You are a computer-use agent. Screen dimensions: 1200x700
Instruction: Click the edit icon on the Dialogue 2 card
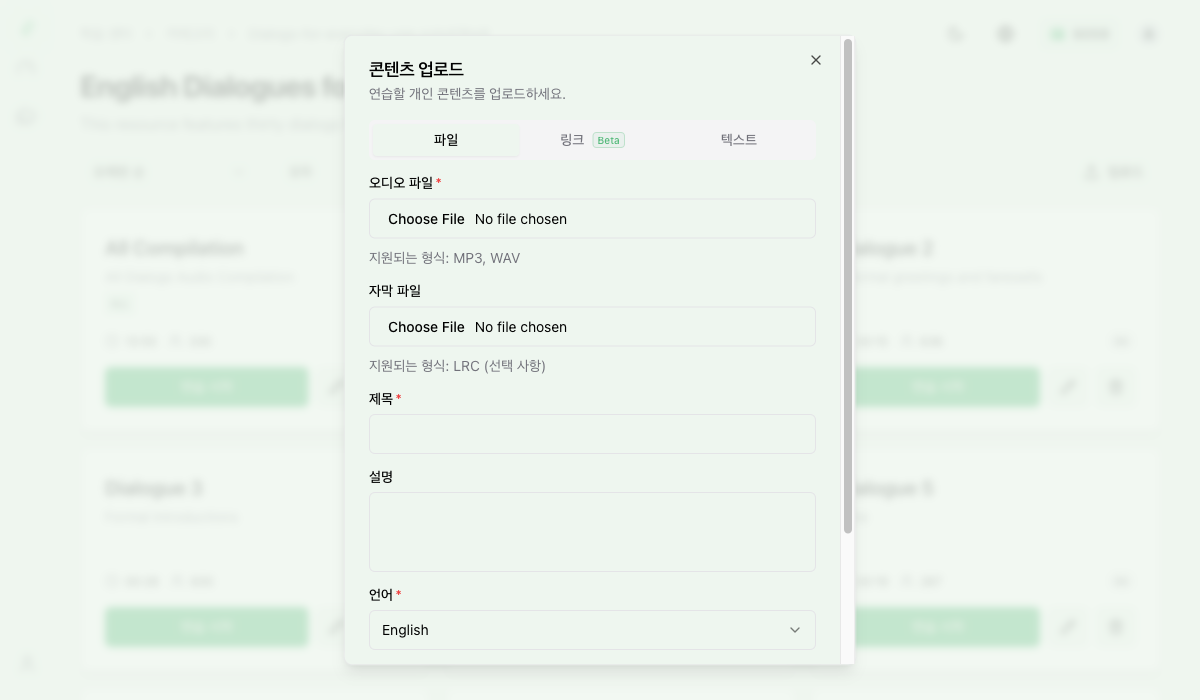tap(1068, 387)
